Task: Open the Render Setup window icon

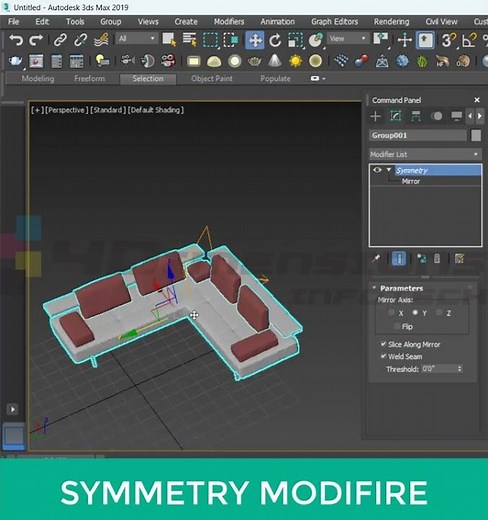Action: coord(36,61)
